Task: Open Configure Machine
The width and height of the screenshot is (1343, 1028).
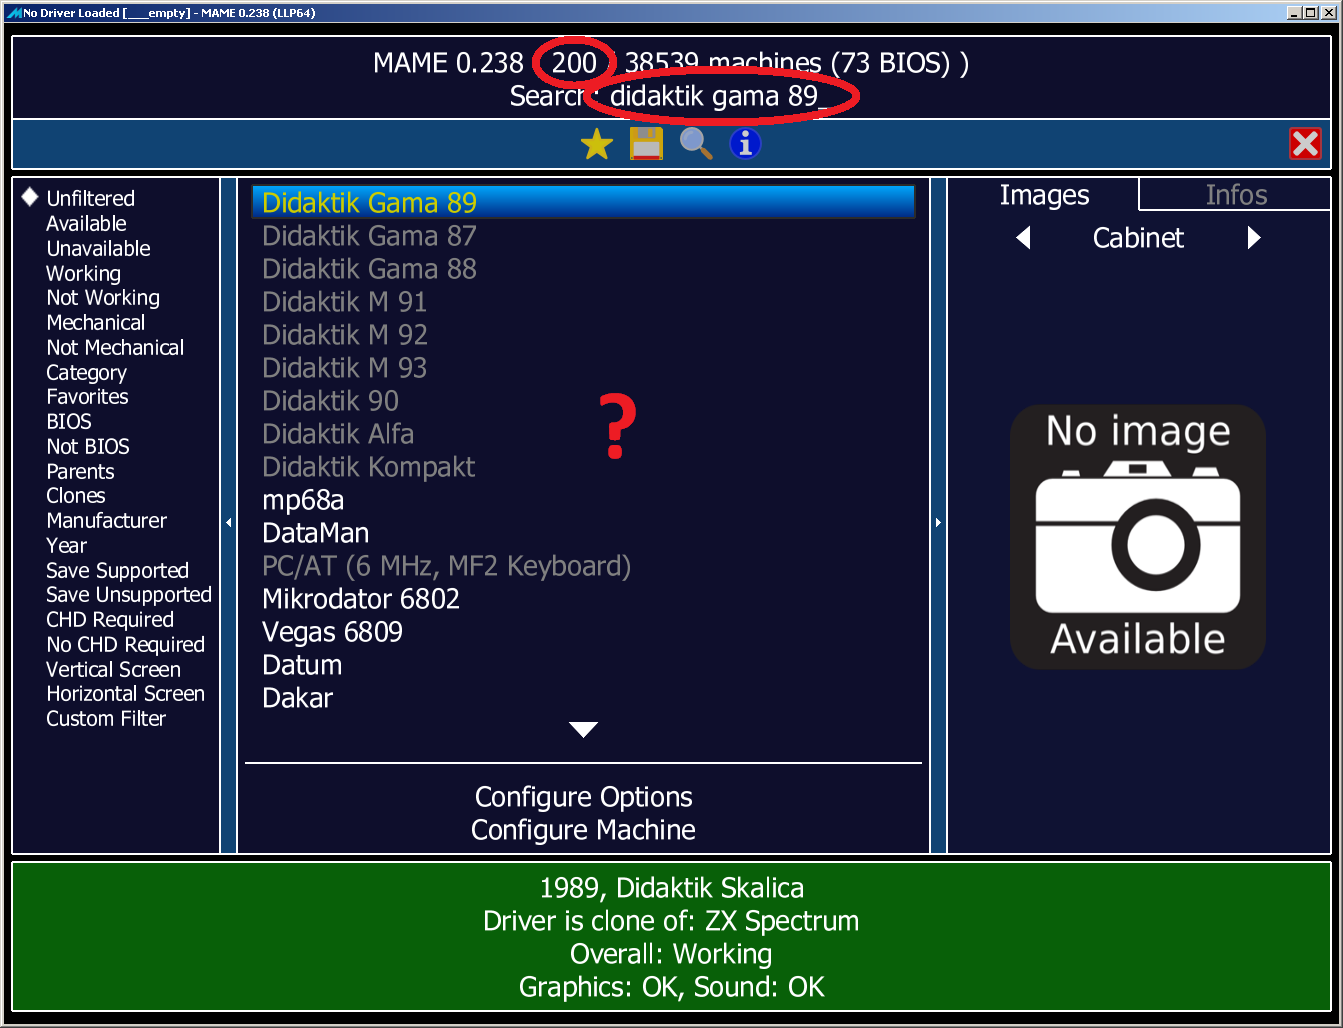Action: (x=583, y=830)
